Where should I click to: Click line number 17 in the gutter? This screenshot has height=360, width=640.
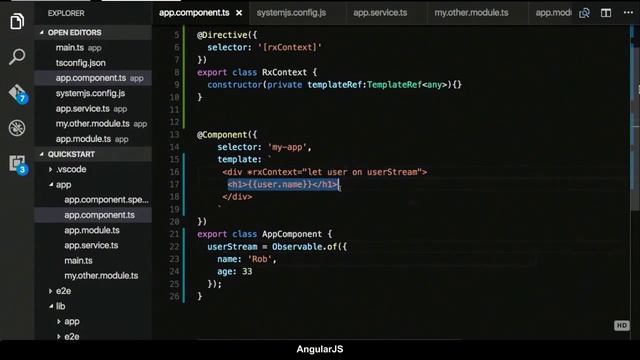tap(174, 184)
